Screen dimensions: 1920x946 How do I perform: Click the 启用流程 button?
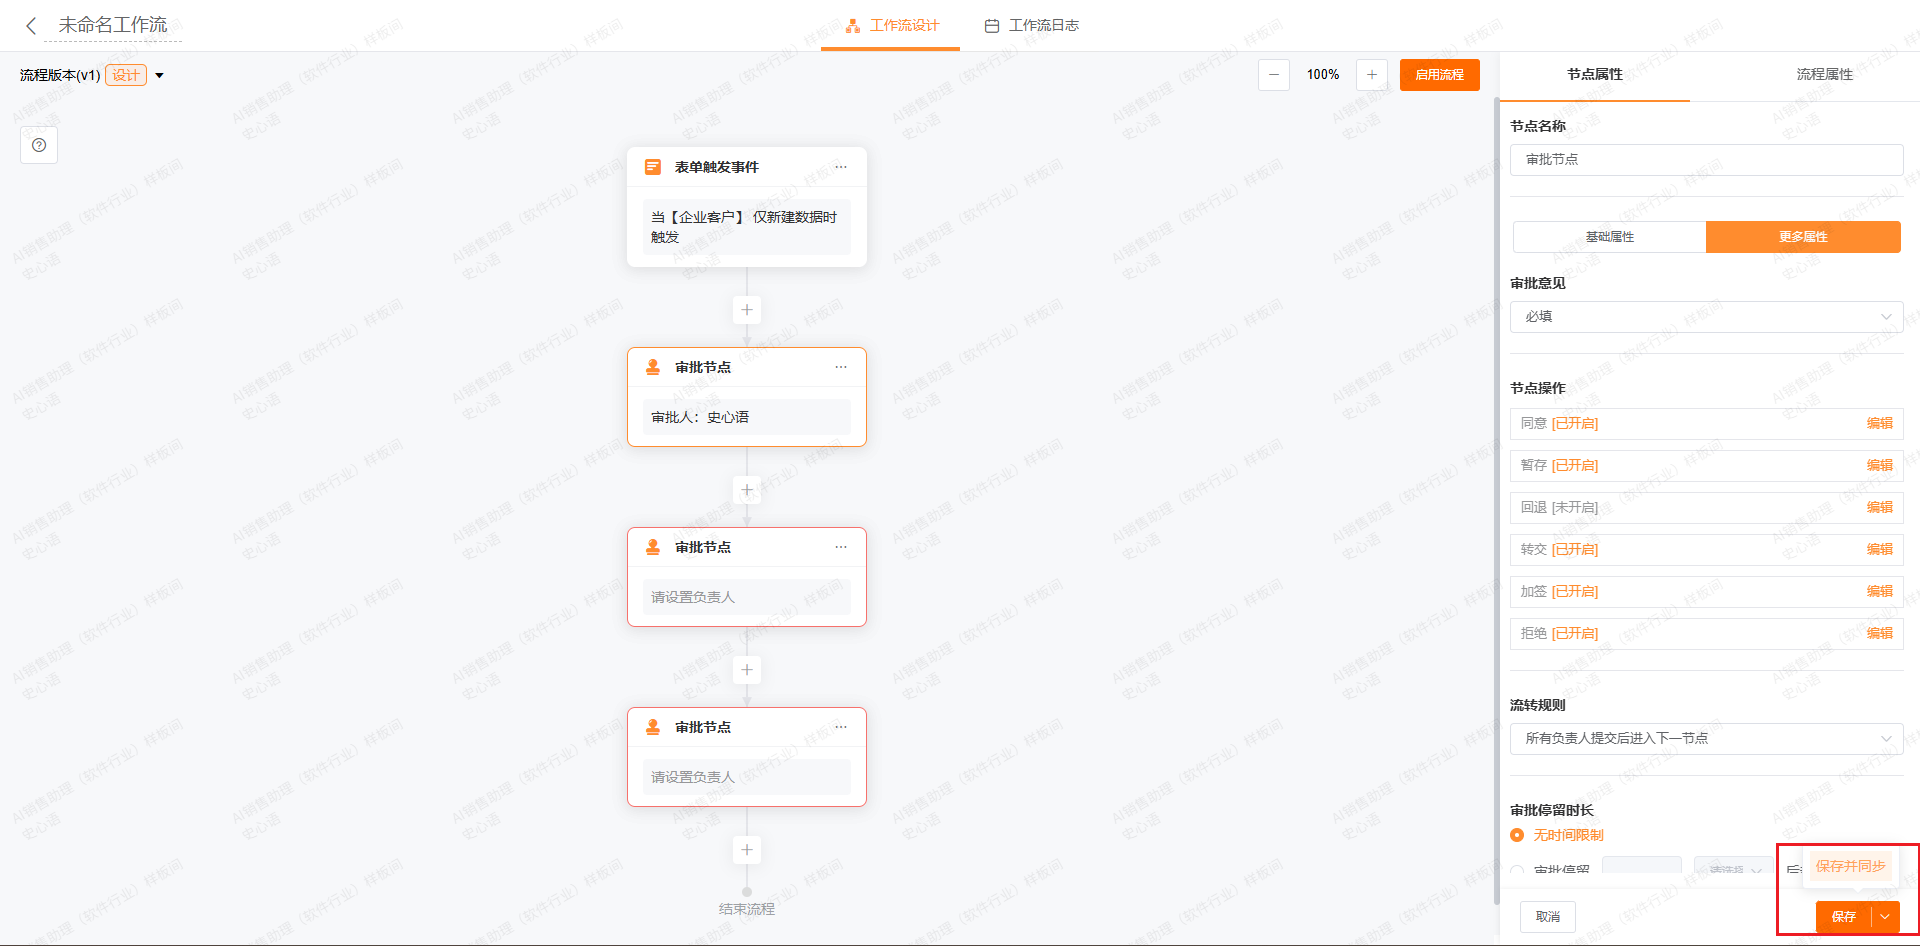coord(1439,75)
